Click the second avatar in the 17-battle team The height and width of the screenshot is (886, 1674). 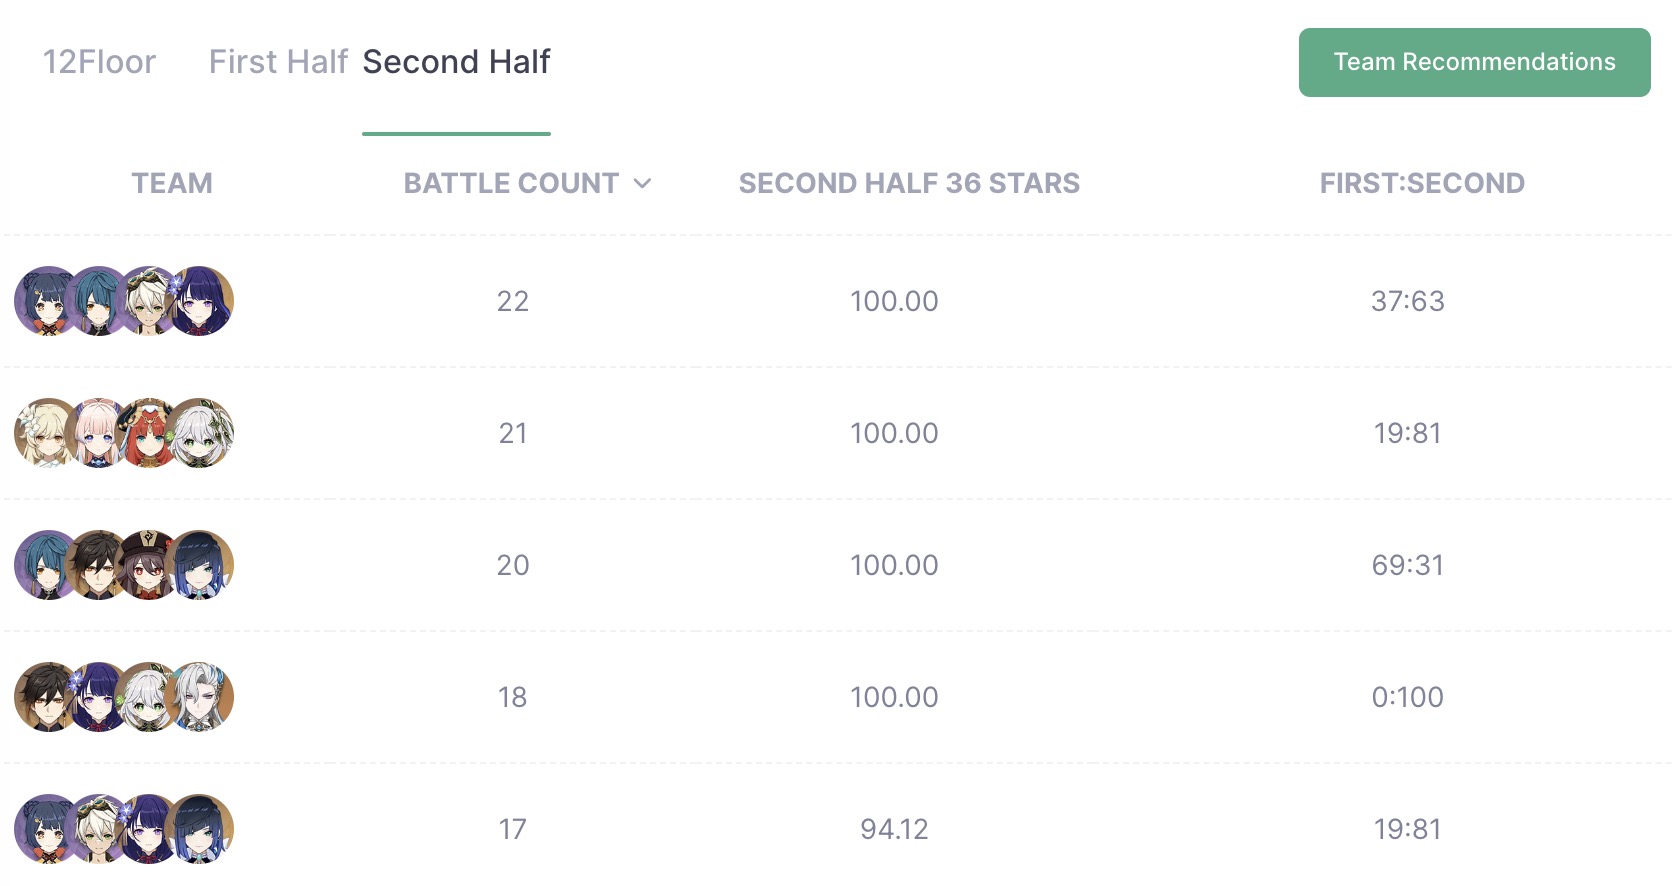[98, 829]
